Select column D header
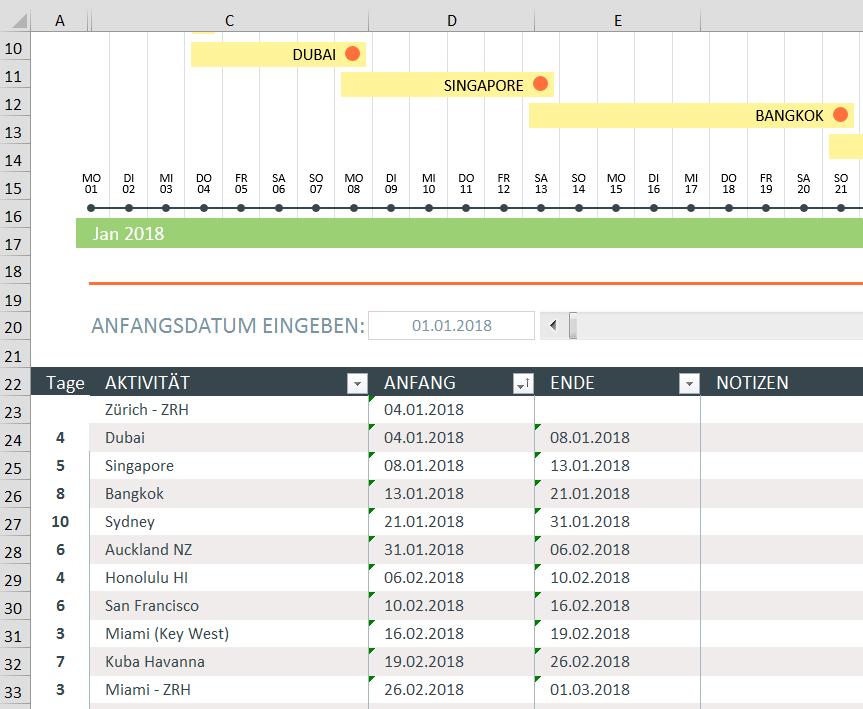 click(451, 20)
